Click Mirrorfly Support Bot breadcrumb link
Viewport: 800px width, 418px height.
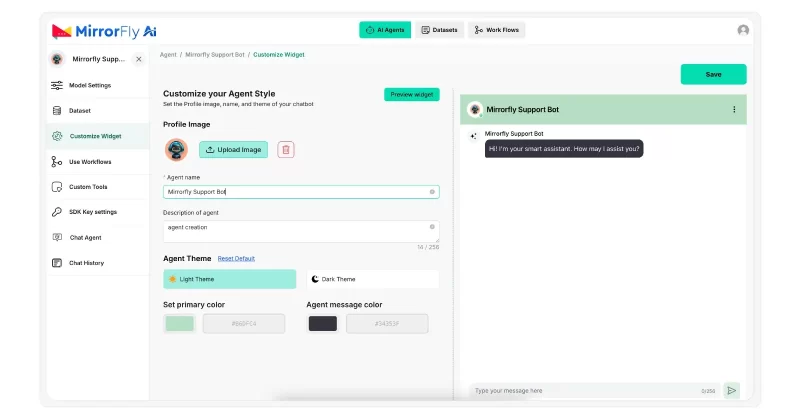coord(215,55)
